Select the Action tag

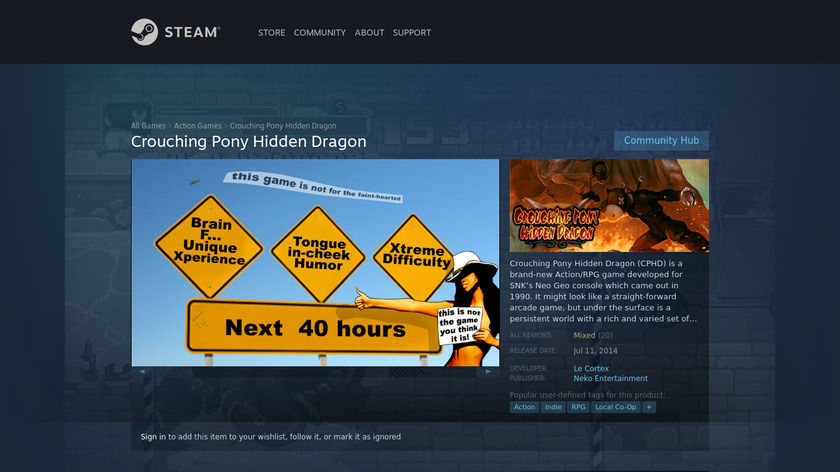pyautogui.click(x=524, y=407)
